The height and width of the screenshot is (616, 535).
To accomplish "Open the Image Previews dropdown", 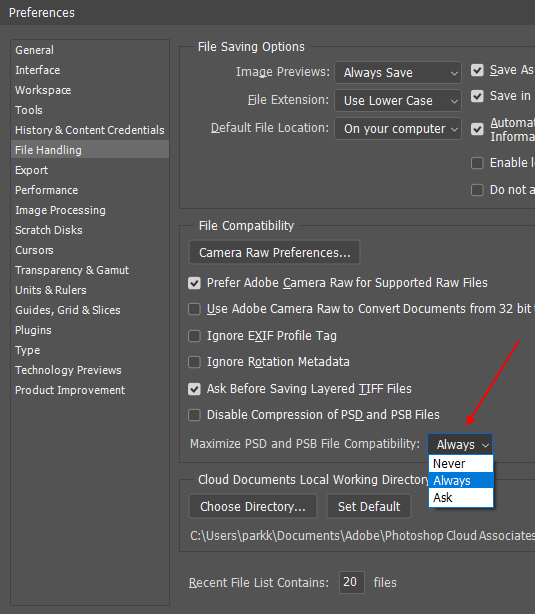I will pyautogui.click(x=398, y=72).
